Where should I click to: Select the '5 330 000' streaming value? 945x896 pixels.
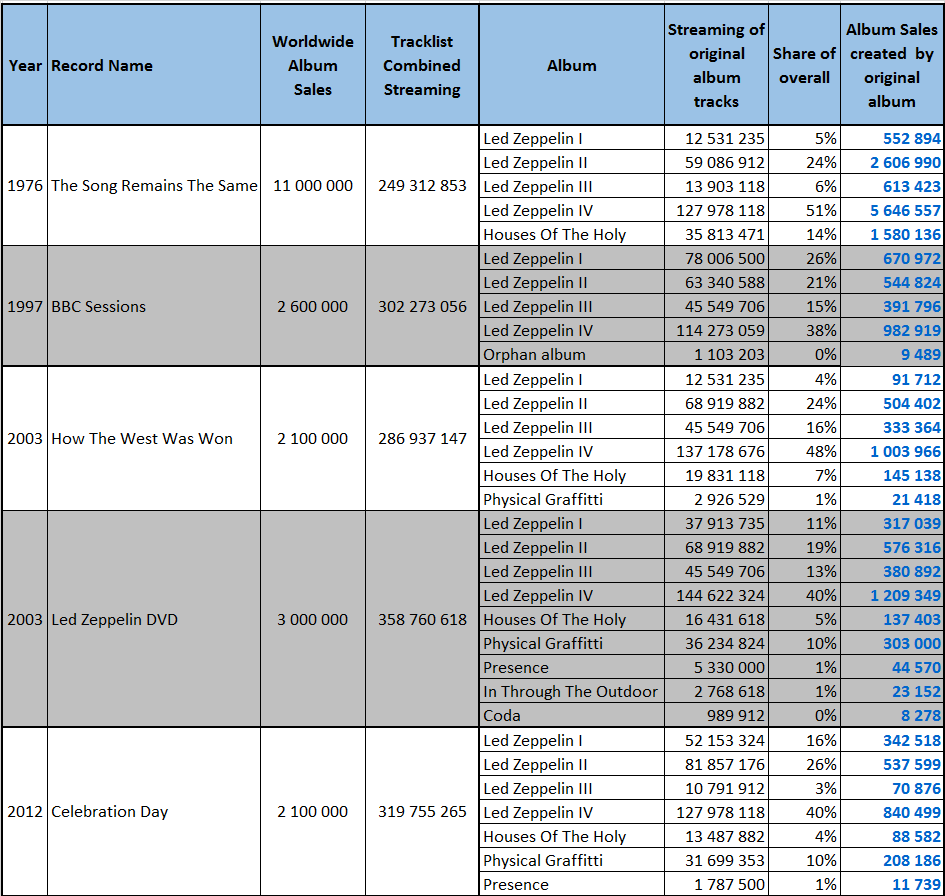(x=716, y=667)
